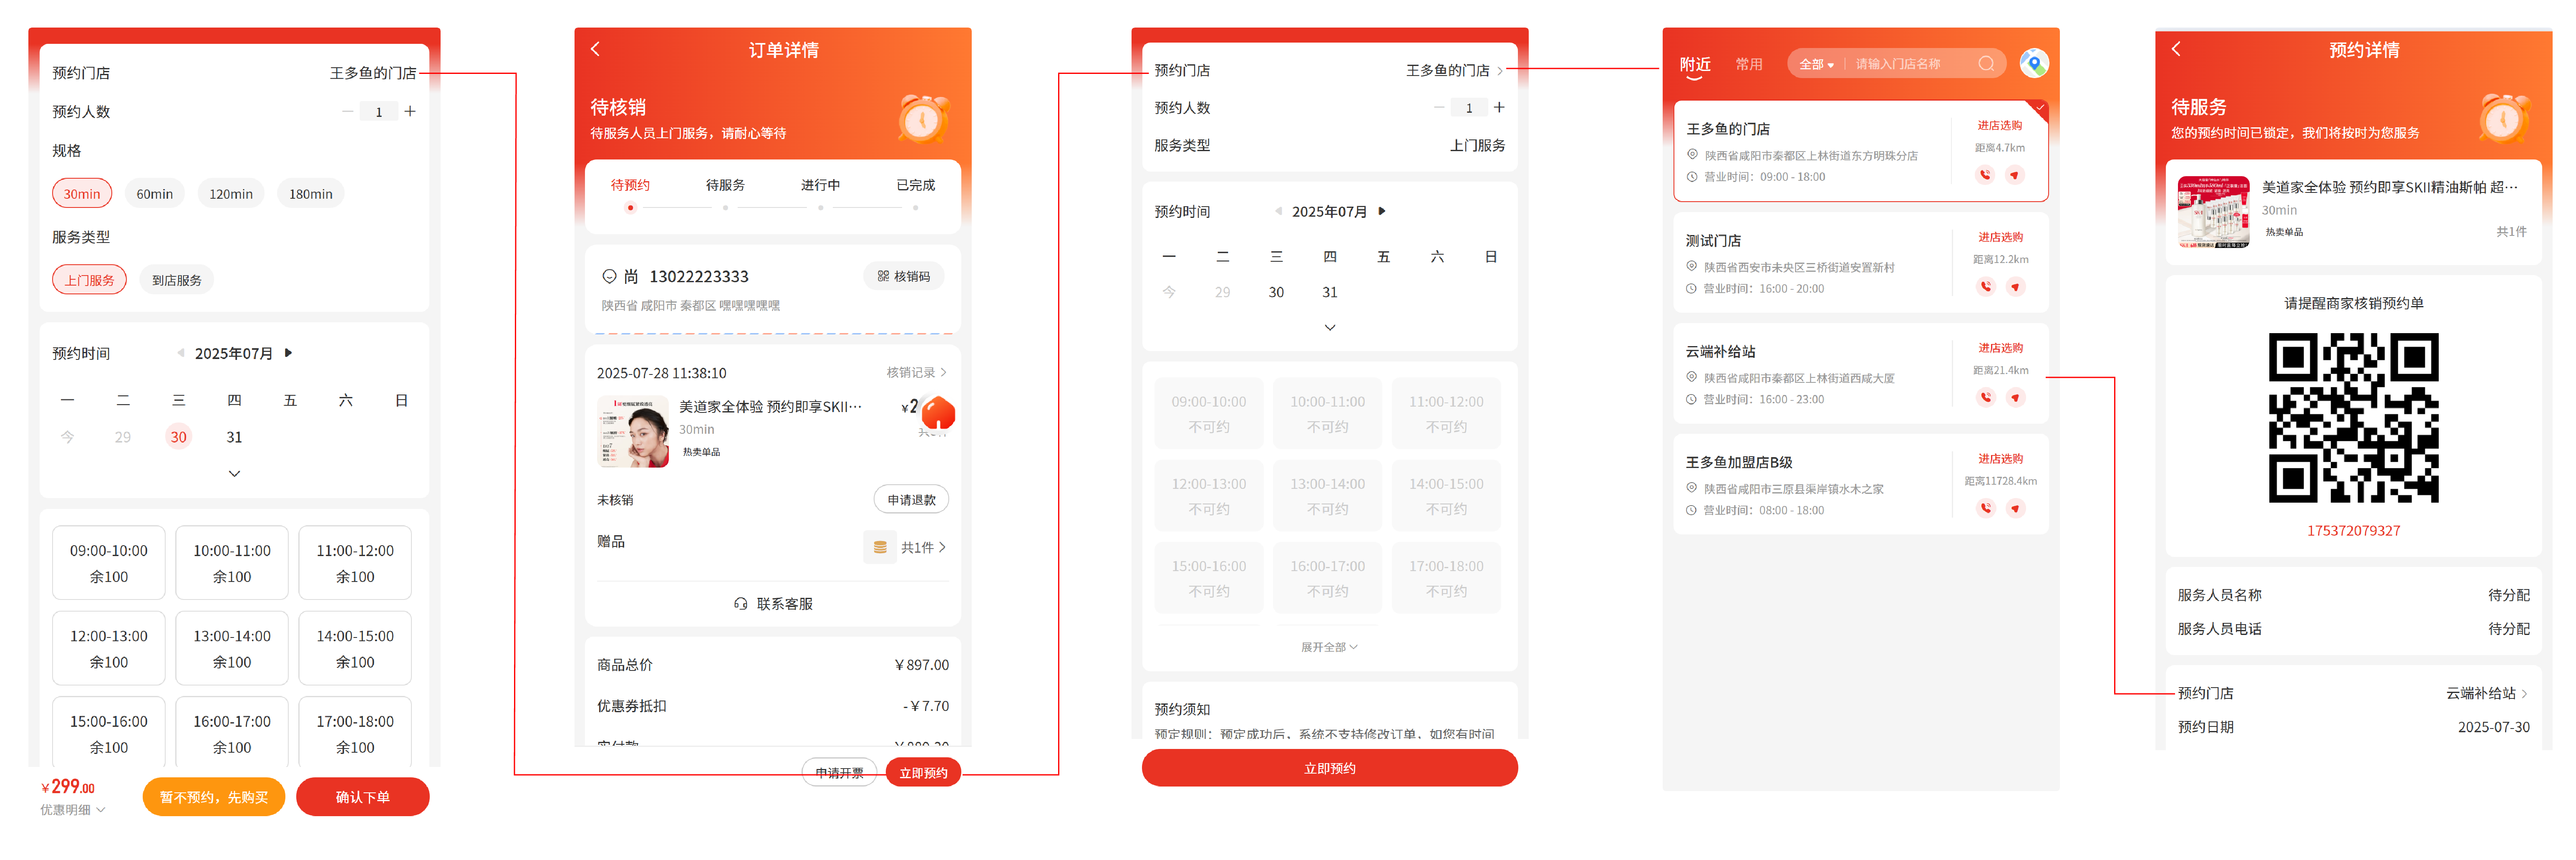The image size is (2576, 860).
Task: Expand 展开全部 time slots list
Action: 1329,647
